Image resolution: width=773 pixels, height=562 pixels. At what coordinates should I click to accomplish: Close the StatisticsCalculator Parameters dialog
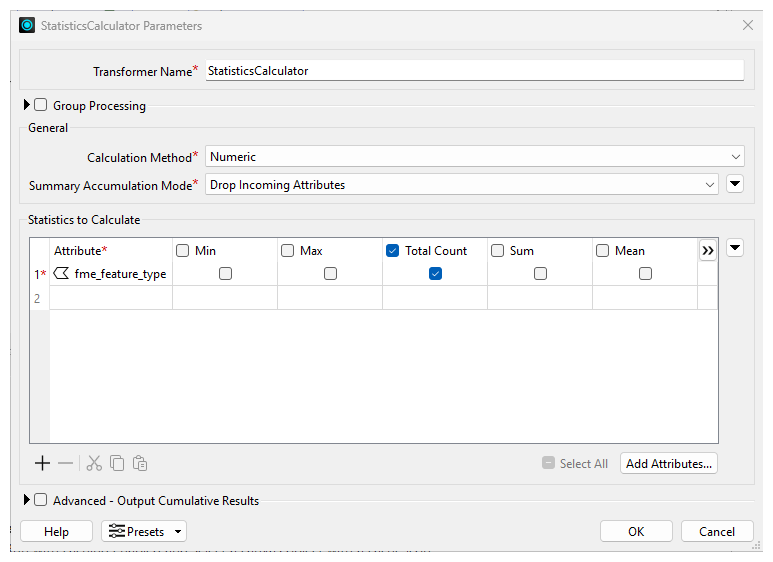pos(748,25)
